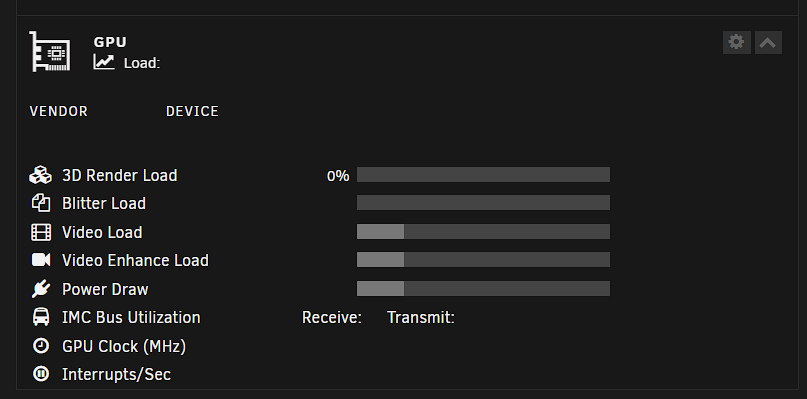Click the GPU title text
The image size is (807, 399).
110,42
